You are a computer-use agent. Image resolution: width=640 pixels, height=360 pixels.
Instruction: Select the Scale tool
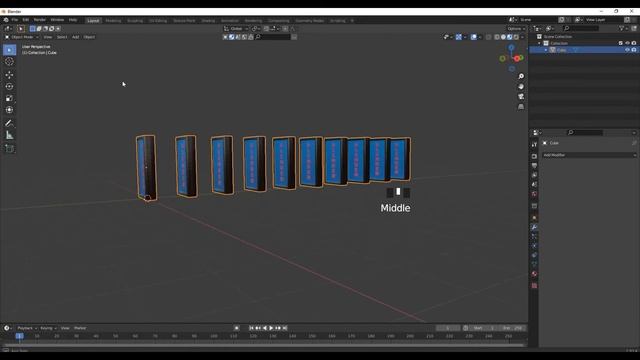click(x=9, y=98)
